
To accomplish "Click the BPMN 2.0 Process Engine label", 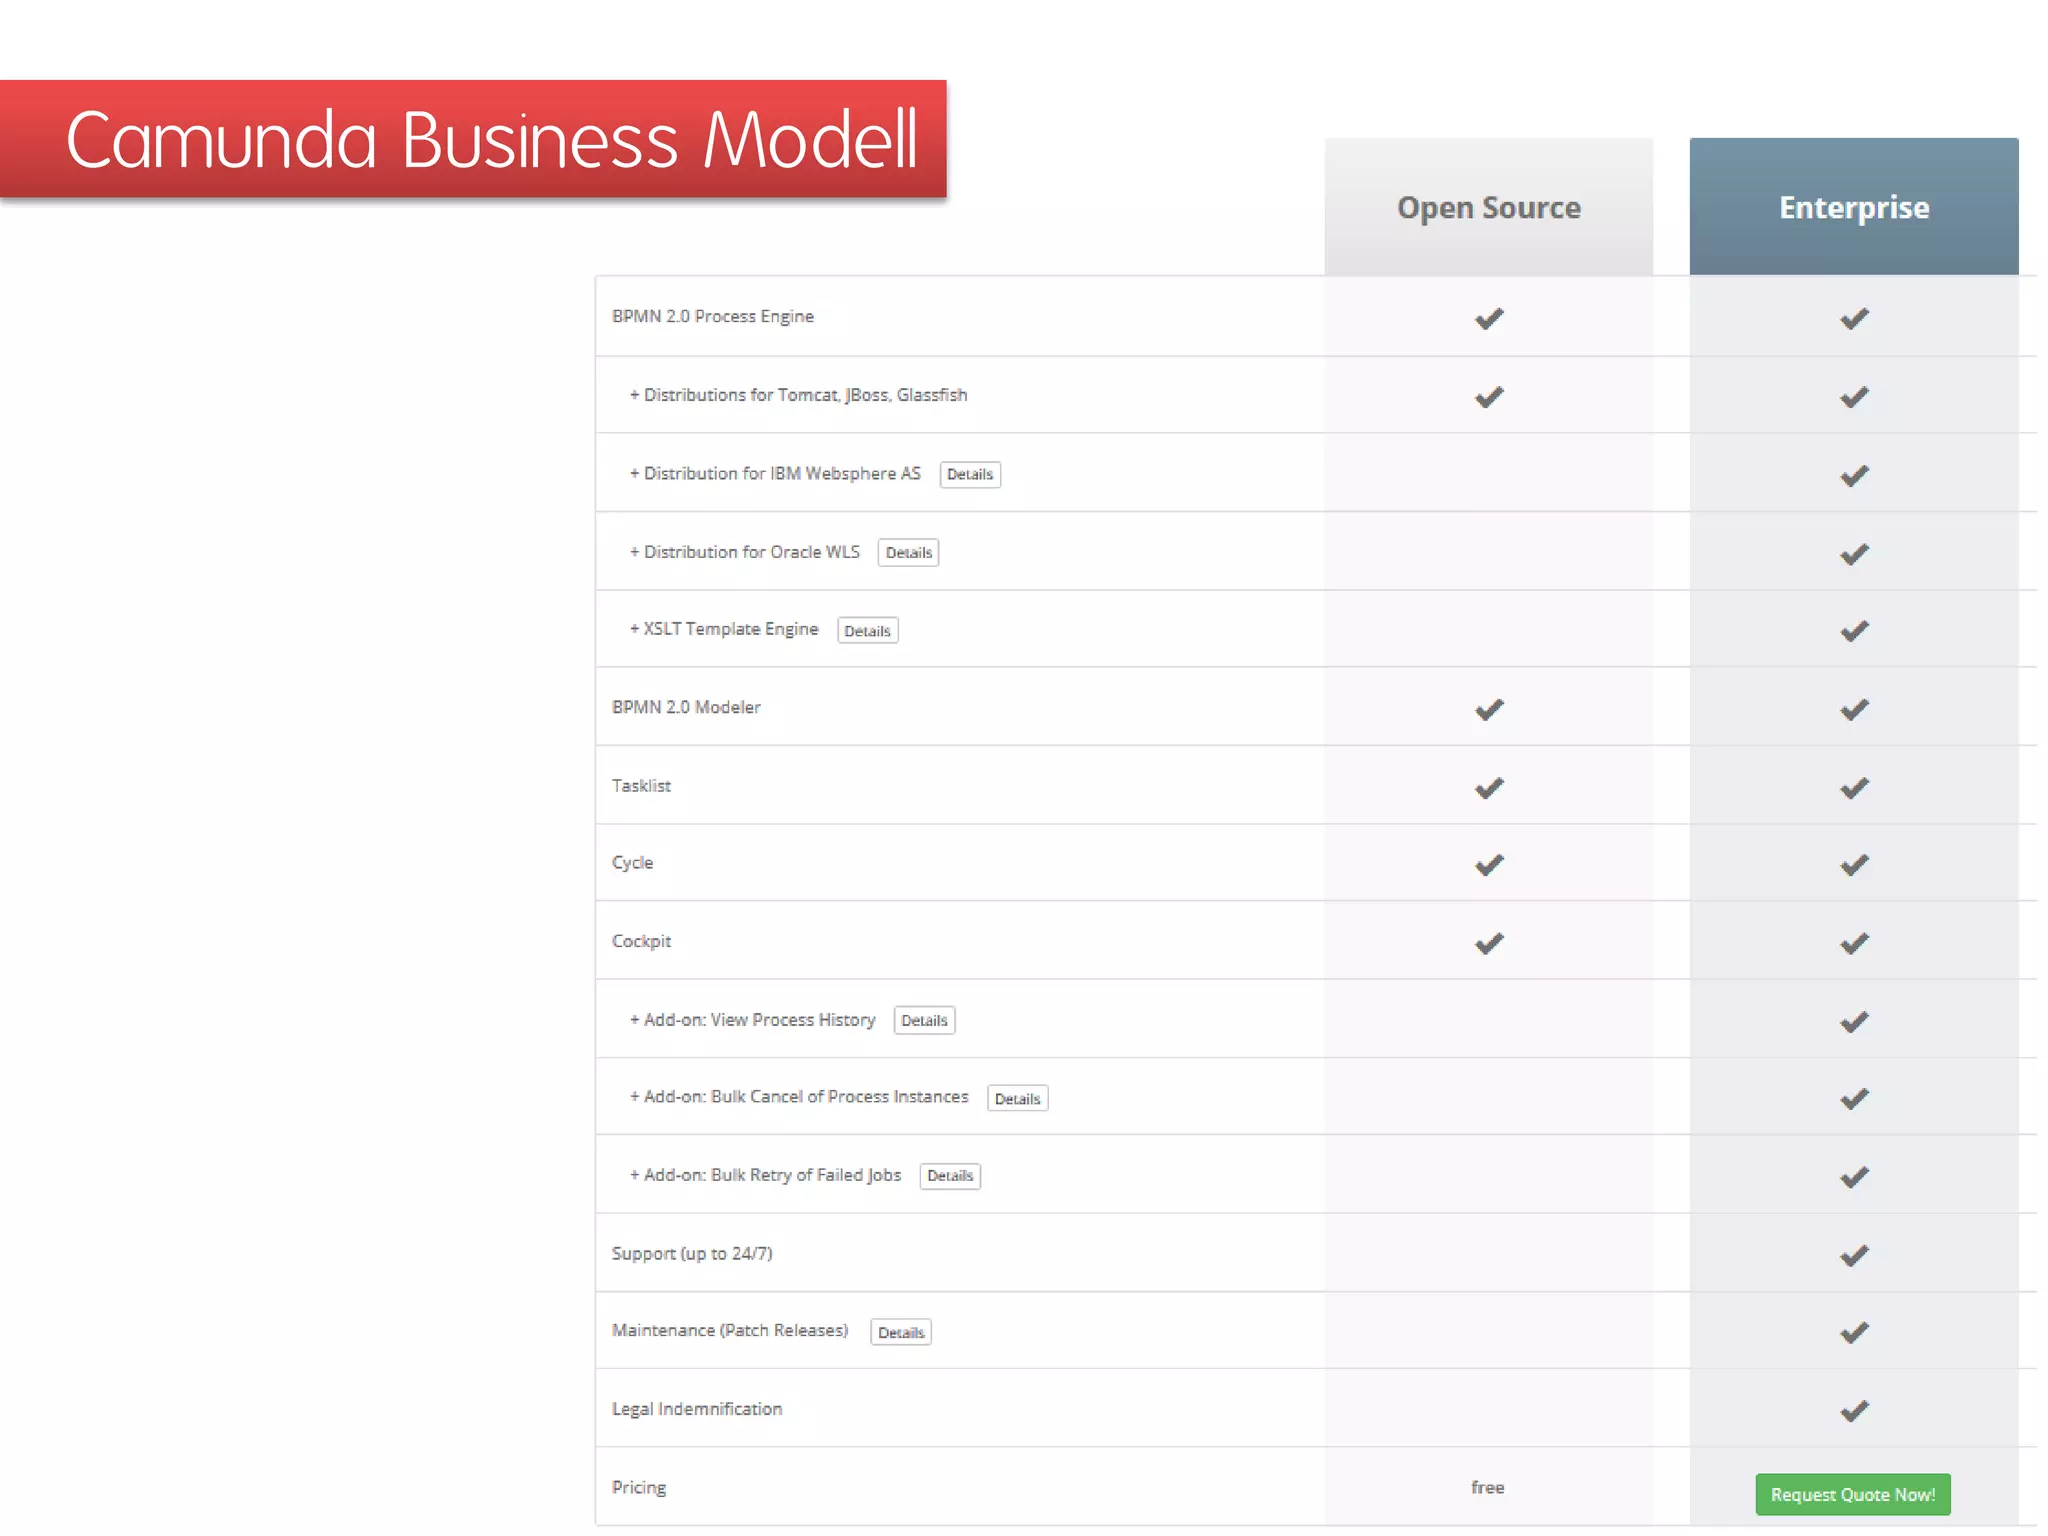I will pyautogui.click(x=713, y=316).
